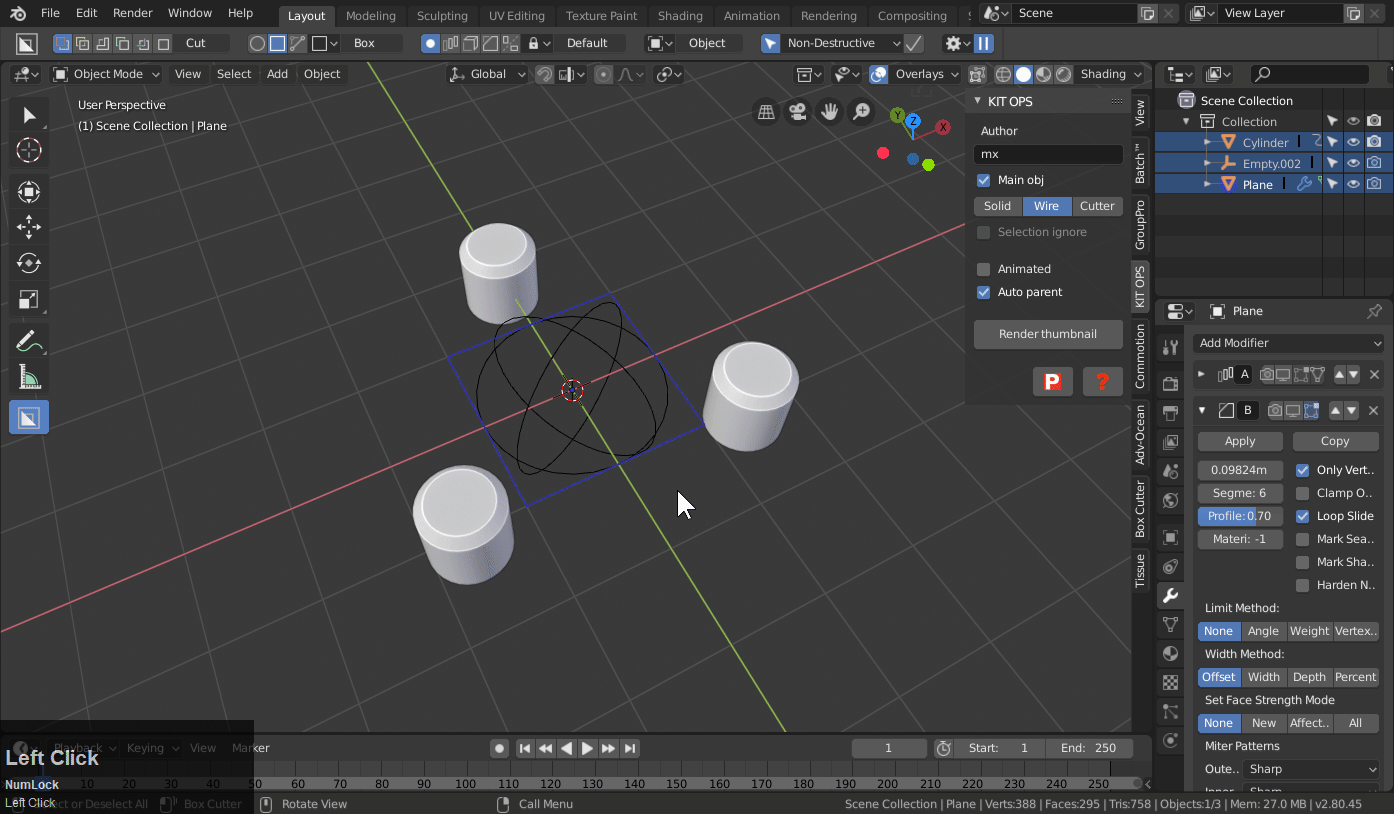Click the Render thumbnail button
The image size is (1394, 814).
1047,334
